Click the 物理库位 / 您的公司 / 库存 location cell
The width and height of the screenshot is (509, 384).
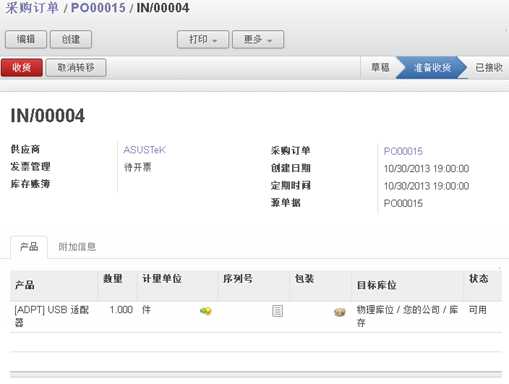(x=407, y=316)
